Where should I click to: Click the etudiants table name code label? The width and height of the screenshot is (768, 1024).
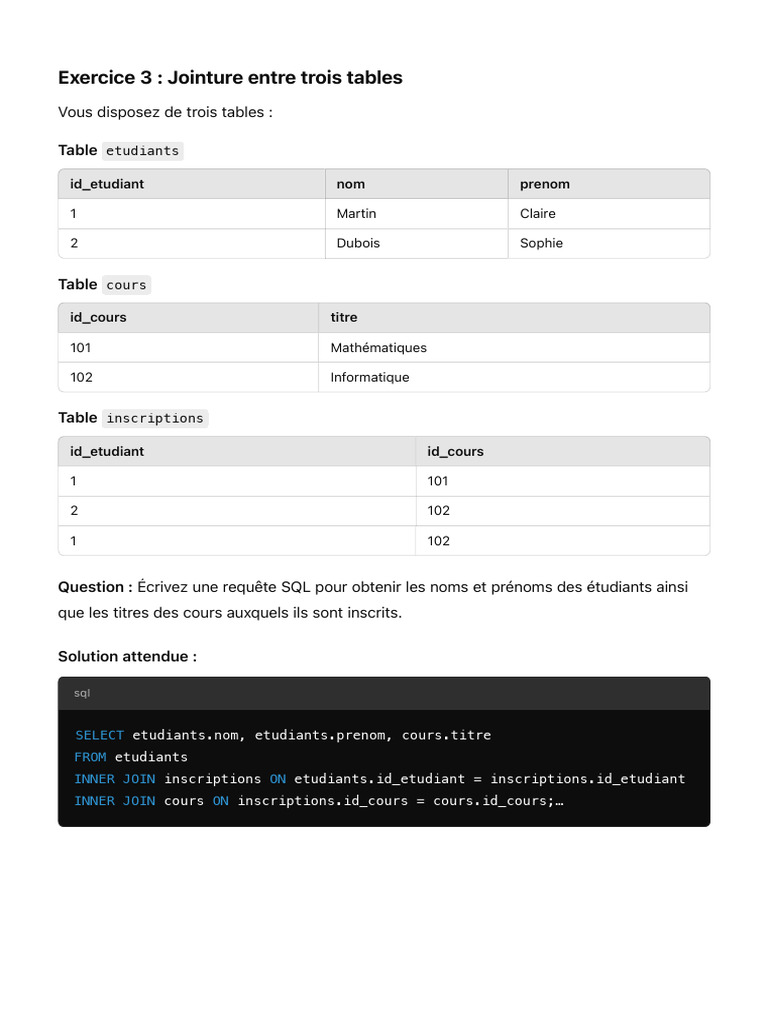click(142, 151)
